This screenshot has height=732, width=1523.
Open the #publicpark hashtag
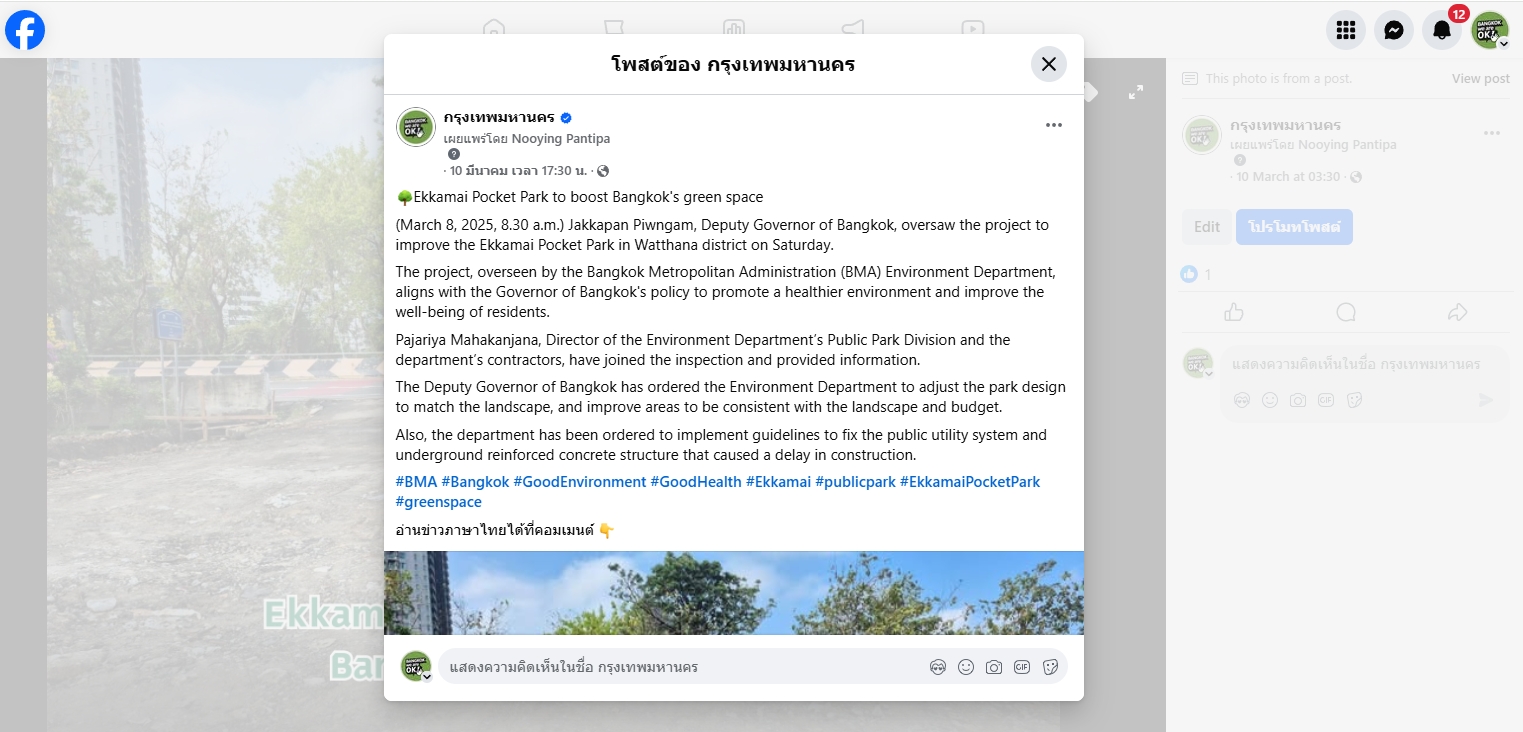coord(855,482)
